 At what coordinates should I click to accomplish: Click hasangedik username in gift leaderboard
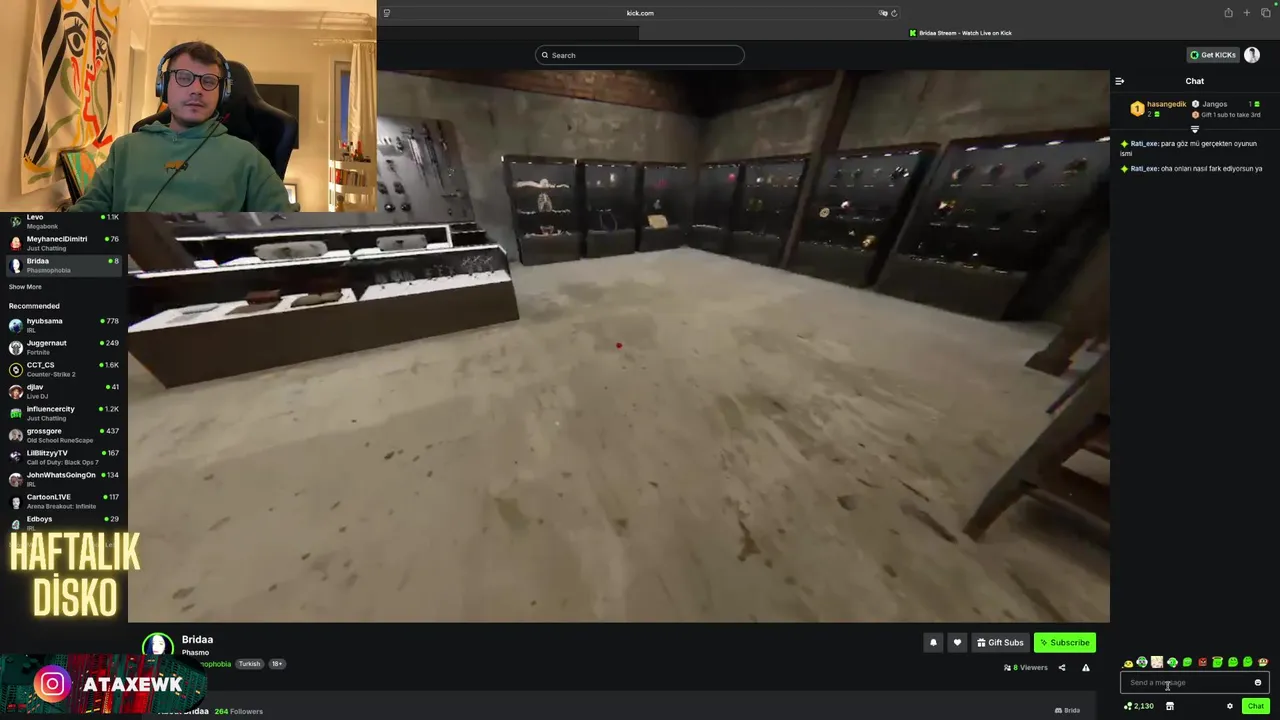(x=1166, y=104)
